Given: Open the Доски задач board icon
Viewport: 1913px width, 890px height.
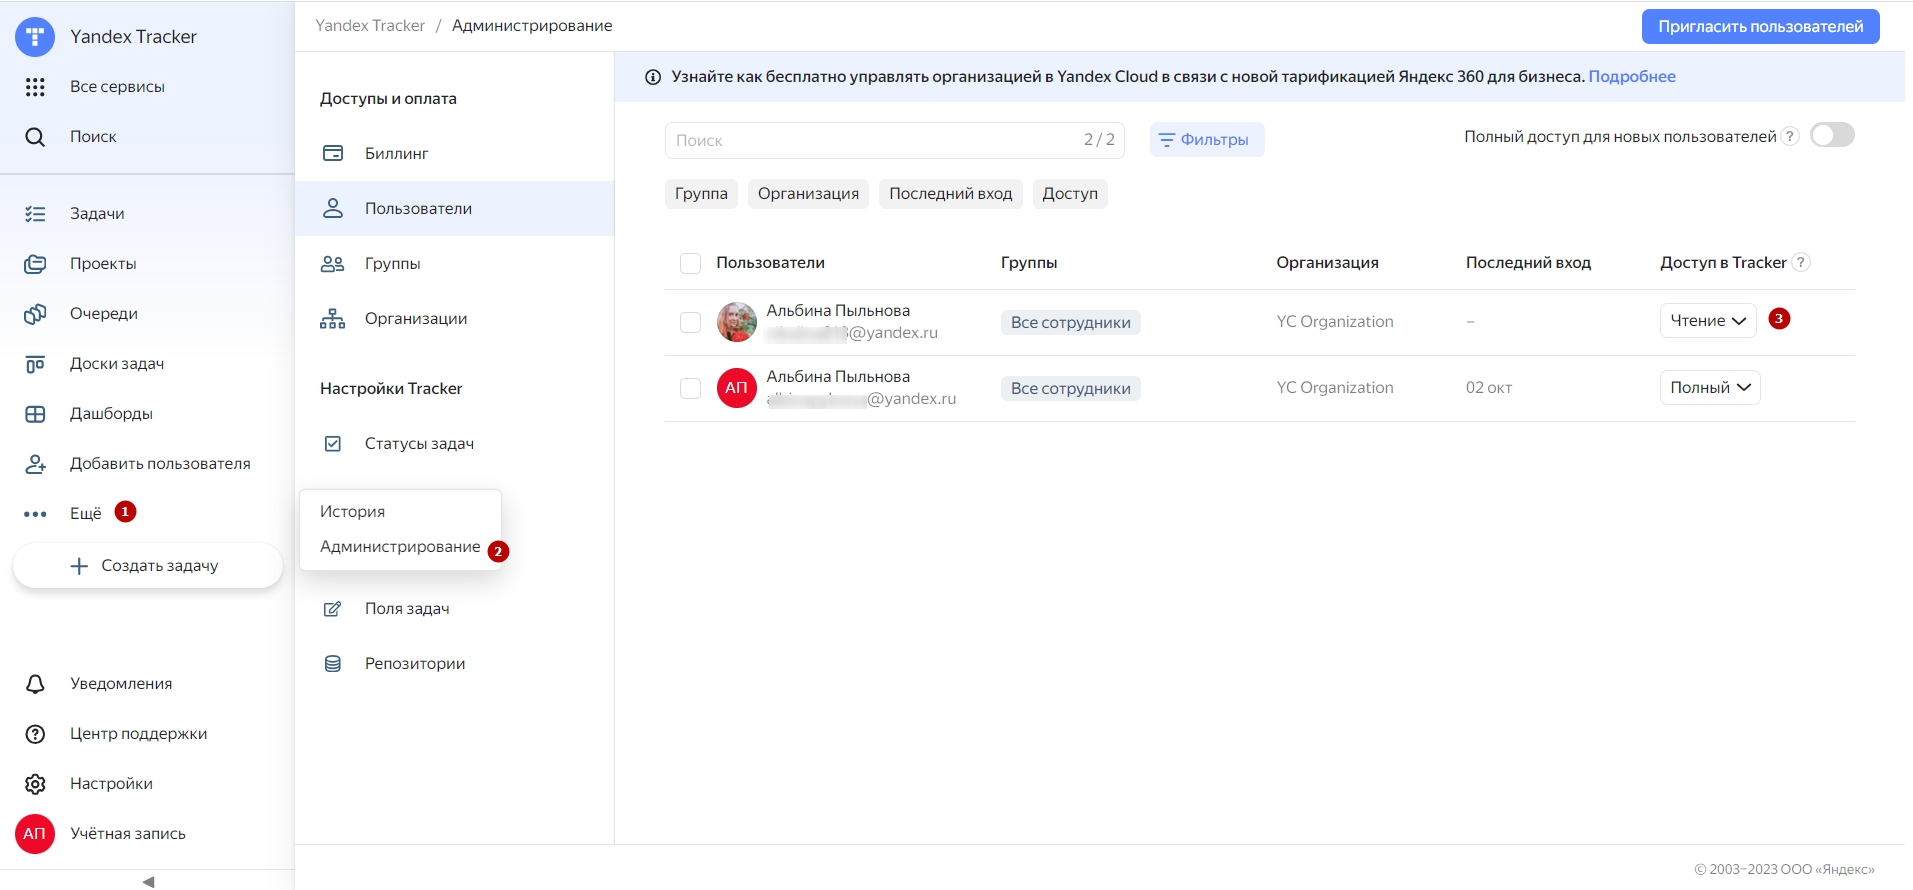Looking at the screenshot, I should point(35,363).
